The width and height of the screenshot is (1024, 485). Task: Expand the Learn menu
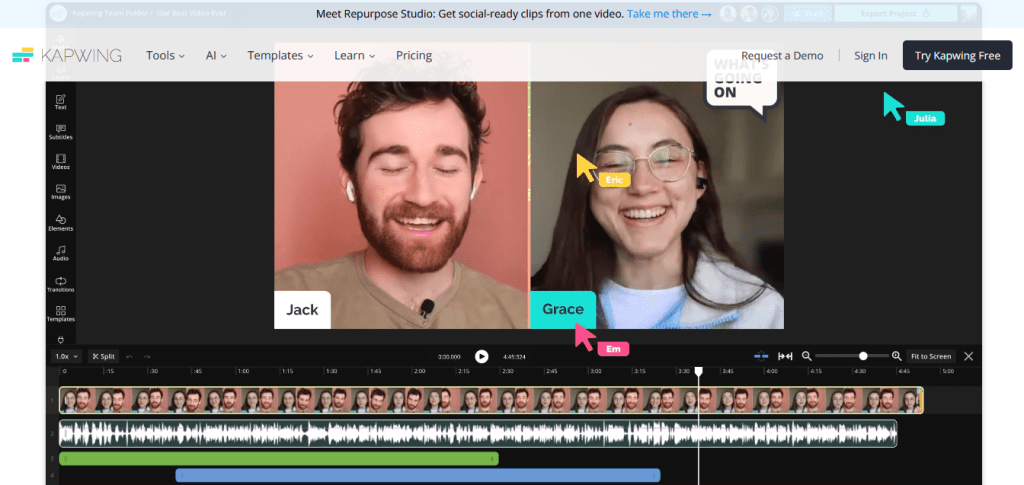355,55
